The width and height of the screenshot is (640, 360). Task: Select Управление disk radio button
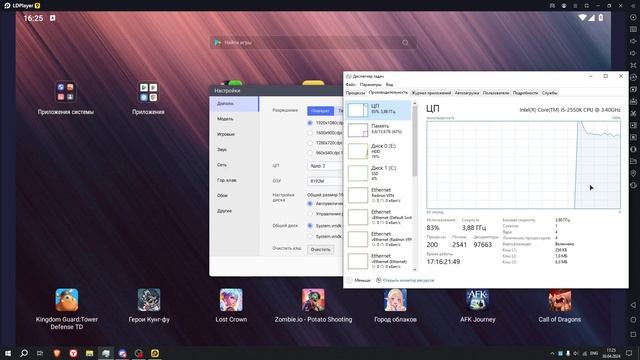310,213
